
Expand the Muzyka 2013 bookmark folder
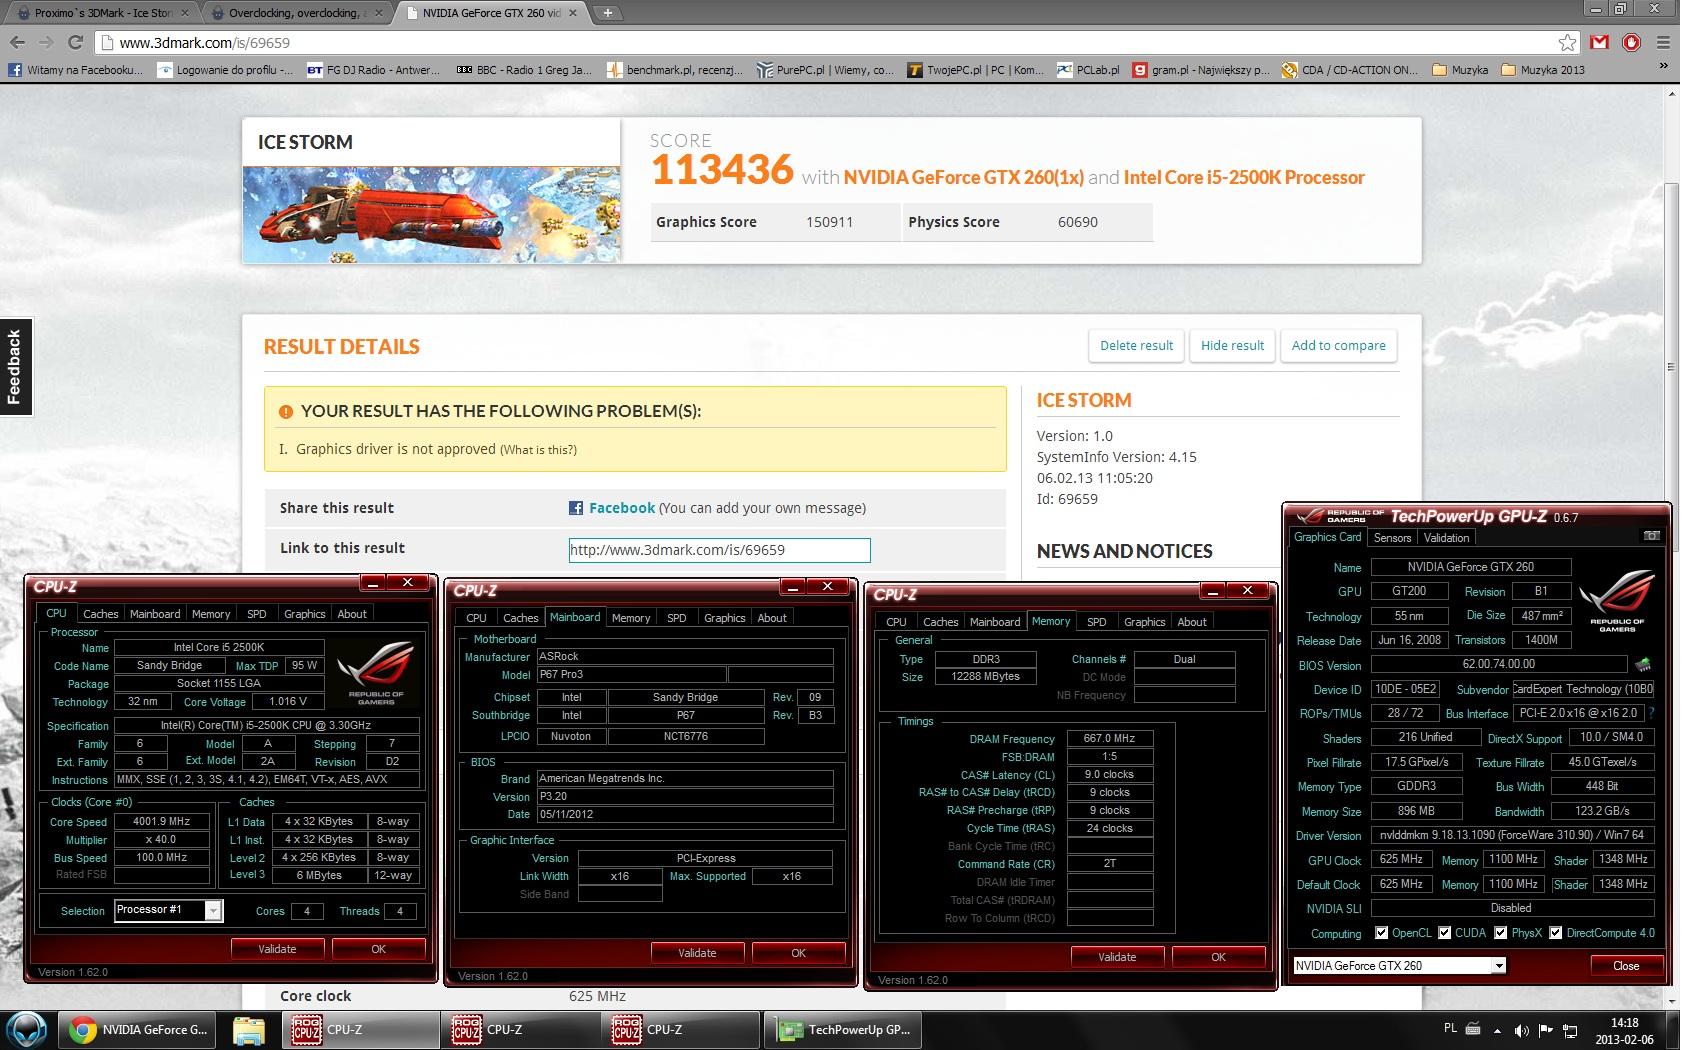1543,70
